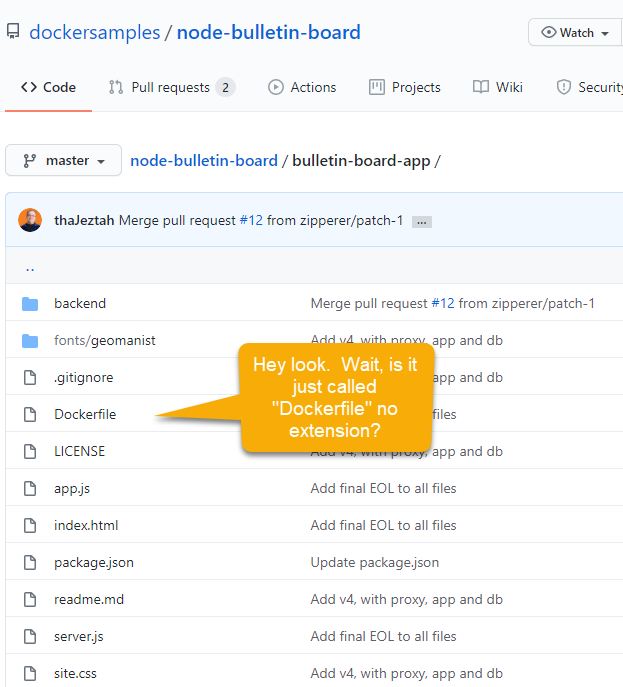Switch to the Code tab
The width and height of the screenshot is (623, 687).
(48, 87)
